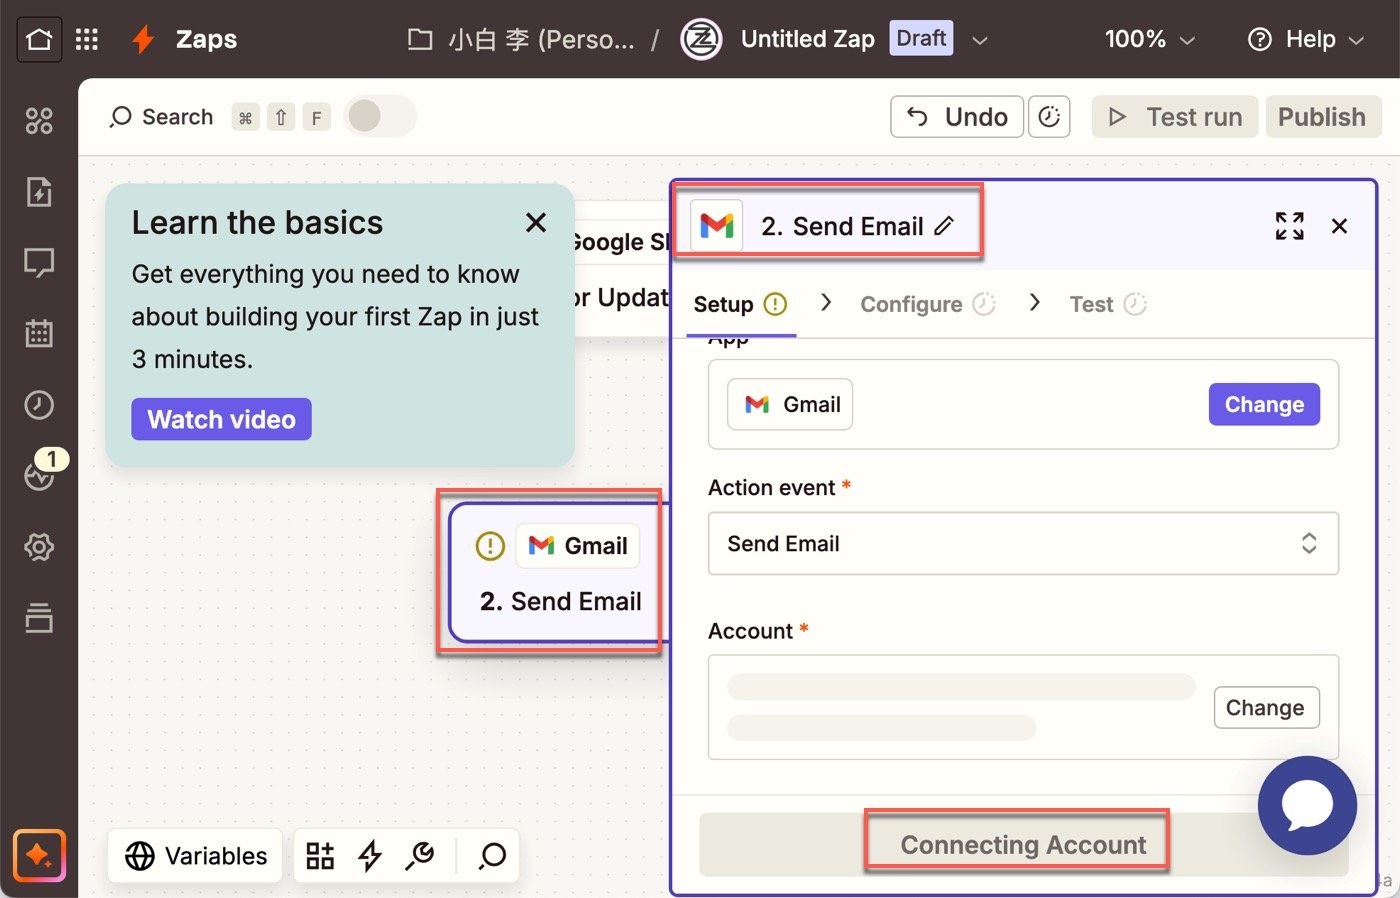This screenshot has height=898, width=1400.
Task: Open the apps grid menu
Action: click(x=87, y=39)
